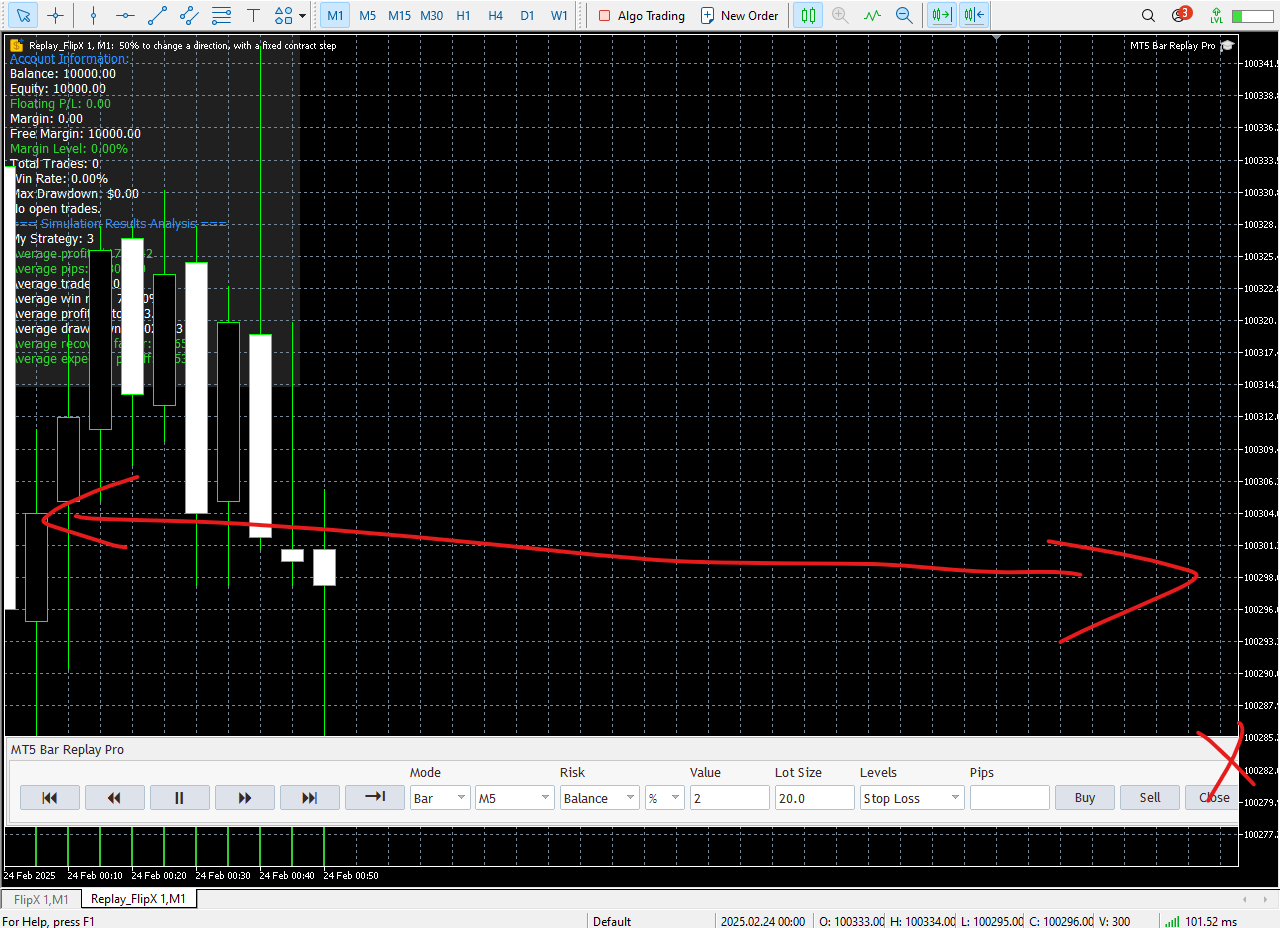Switch to the FlipX 1,M1 chart tab
The width and height of the screenshot is (1280, 928).
pos(41,899)
